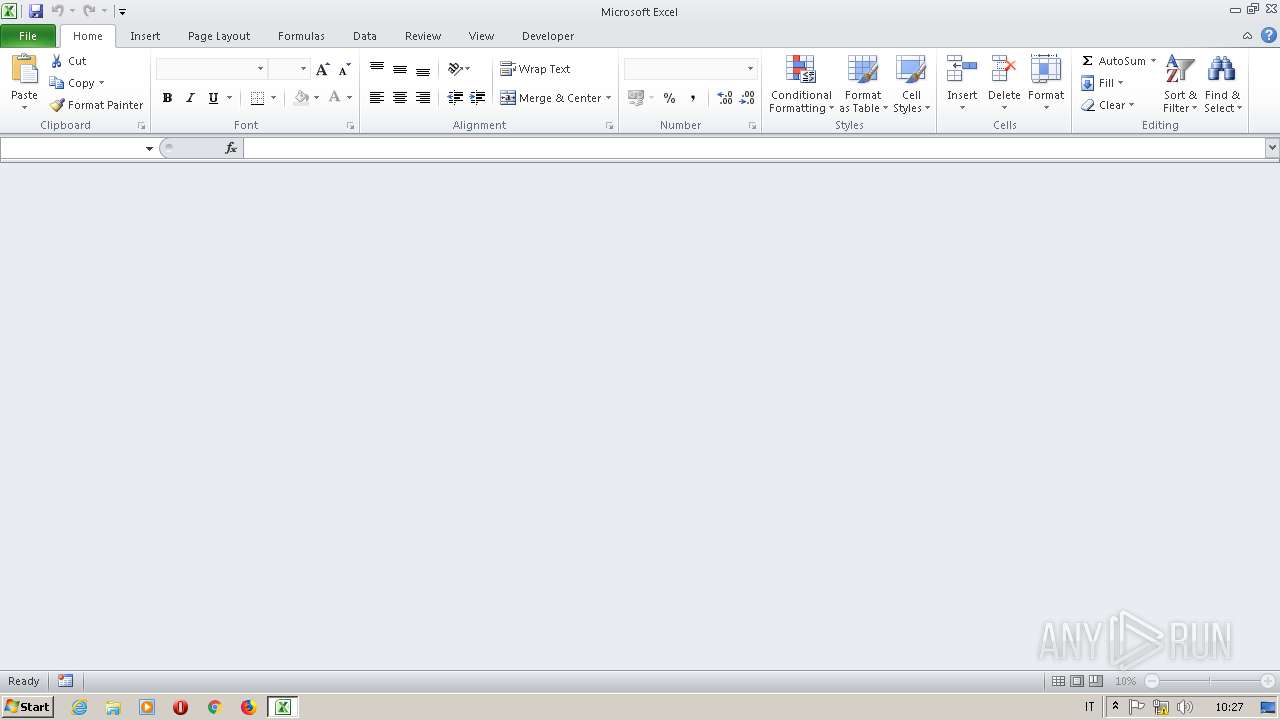Click the Increase Font Size icon
The height and width of the screenshot is (720, 1280).
point(322,69)
